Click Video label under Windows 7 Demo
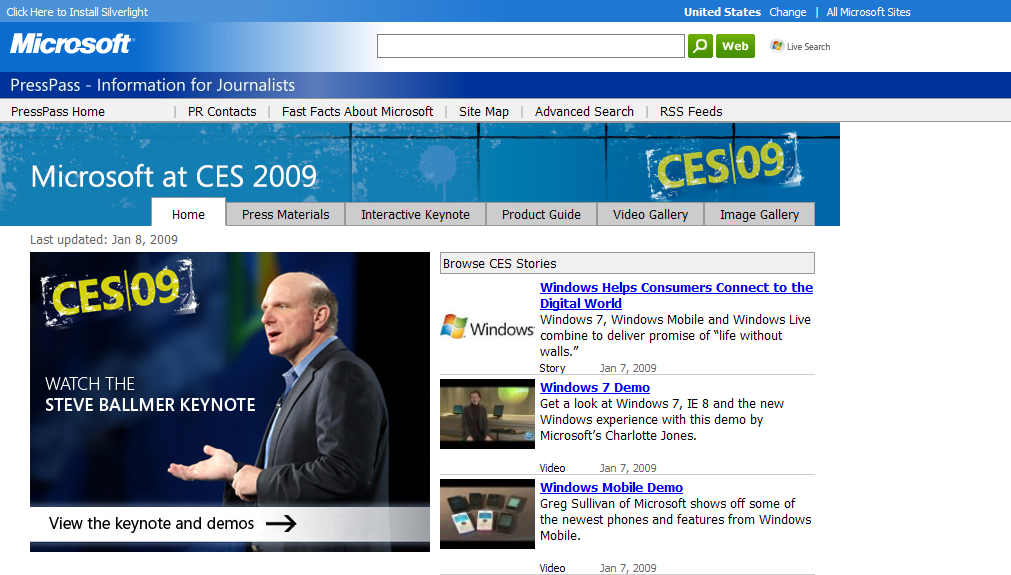 click(x=552, y=468)
